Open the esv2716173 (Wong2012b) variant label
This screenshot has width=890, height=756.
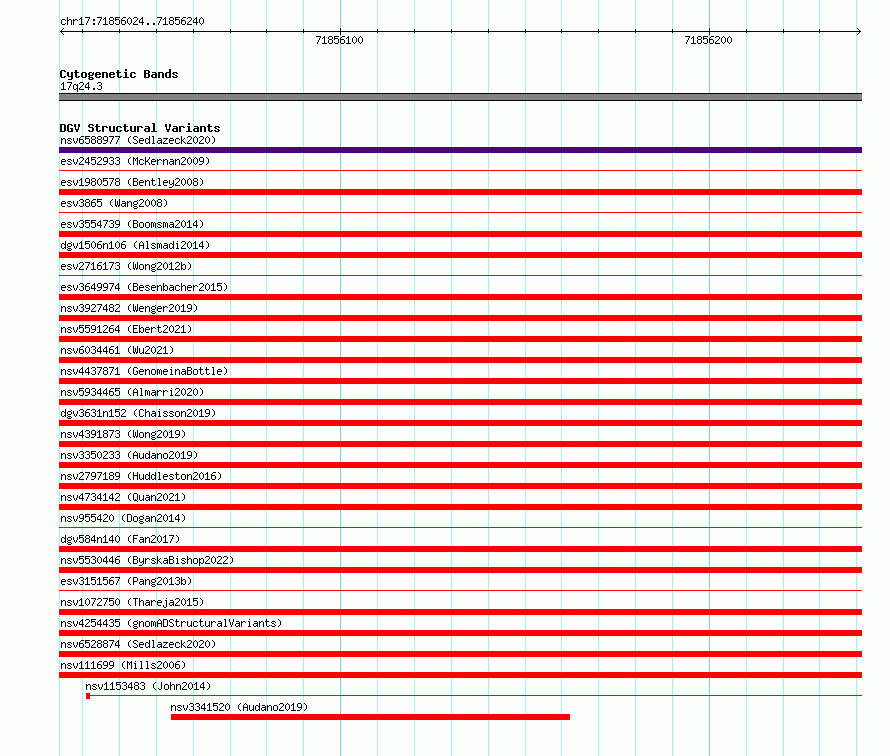coord(126,266)
